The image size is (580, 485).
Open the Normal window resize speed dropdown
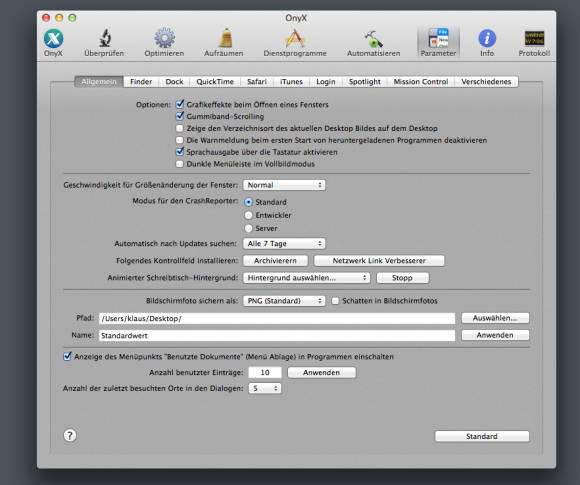284,185
